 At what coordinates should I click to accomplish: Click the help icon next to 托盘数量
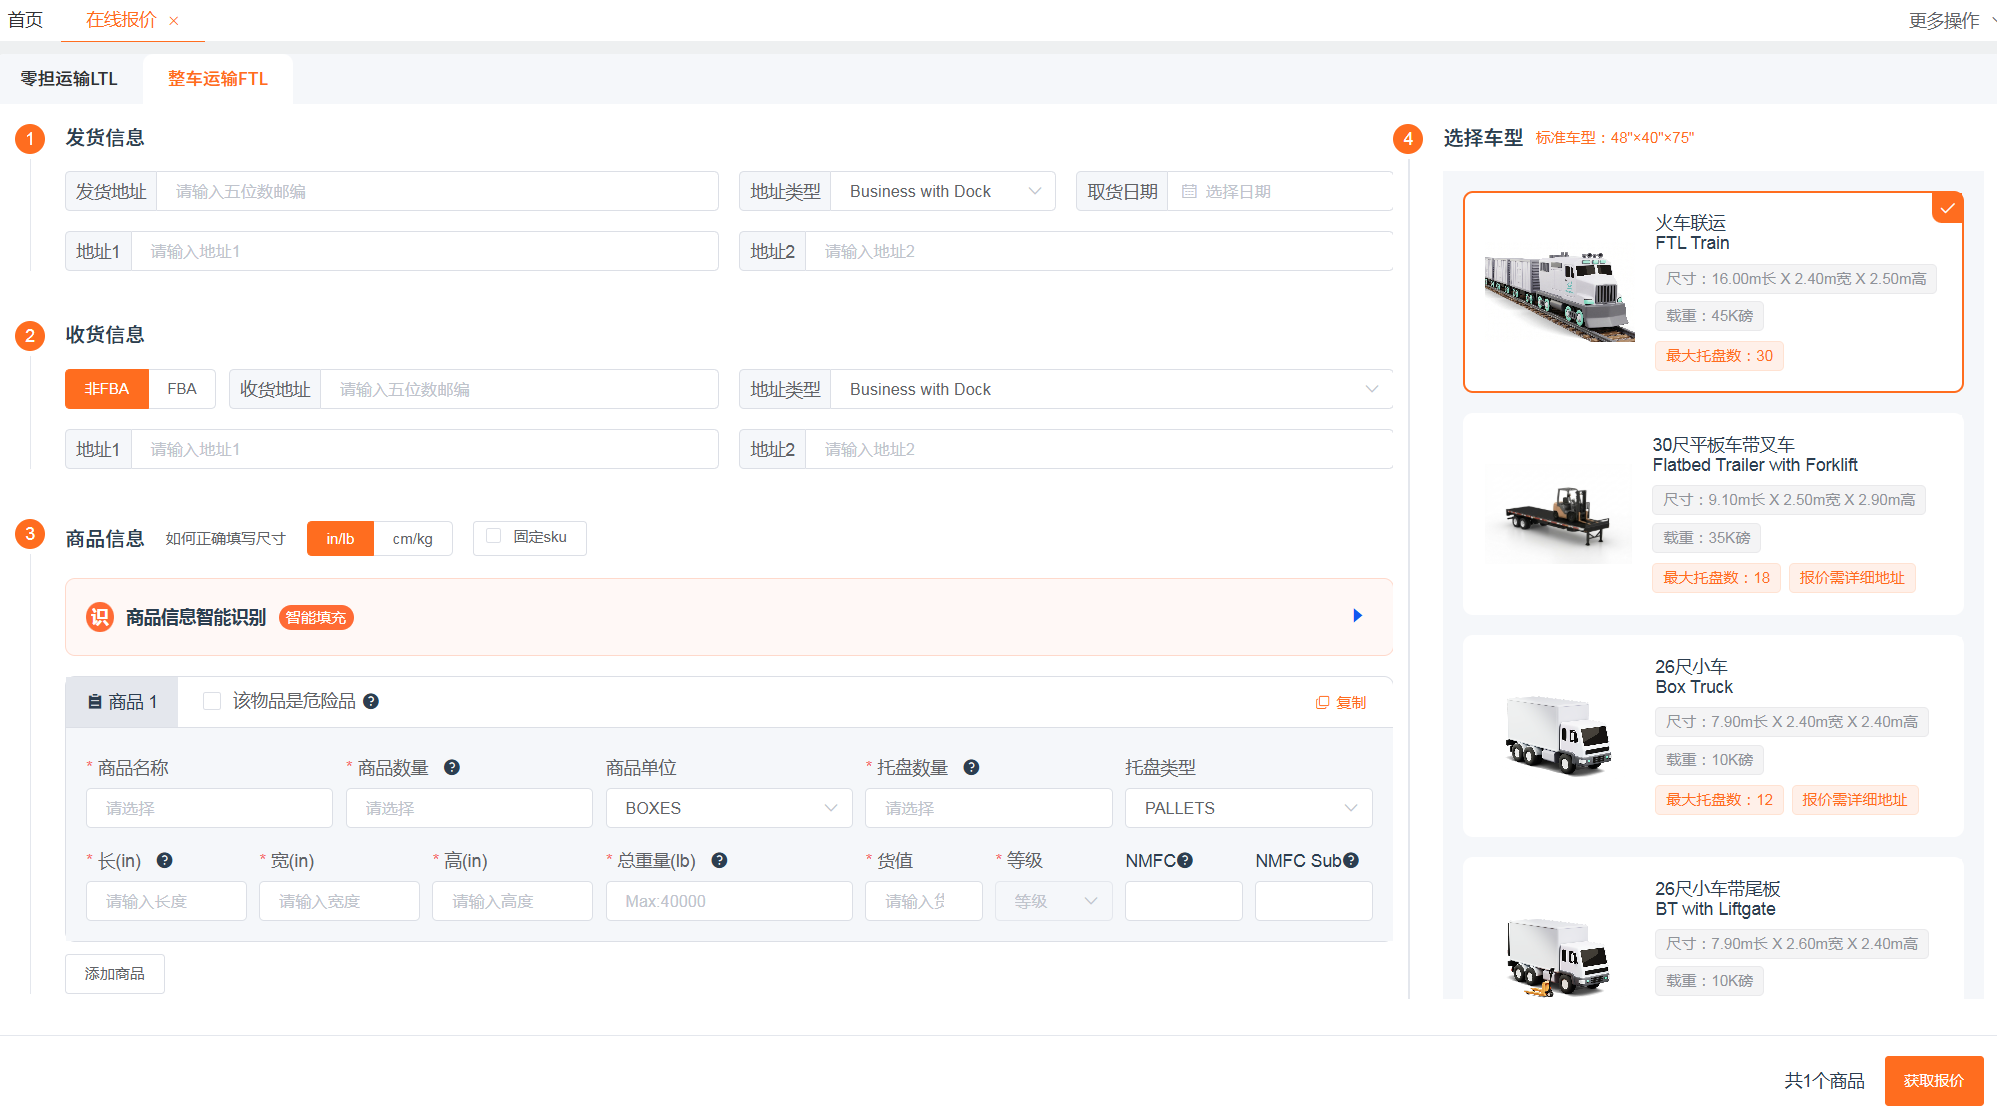[971, 767]
